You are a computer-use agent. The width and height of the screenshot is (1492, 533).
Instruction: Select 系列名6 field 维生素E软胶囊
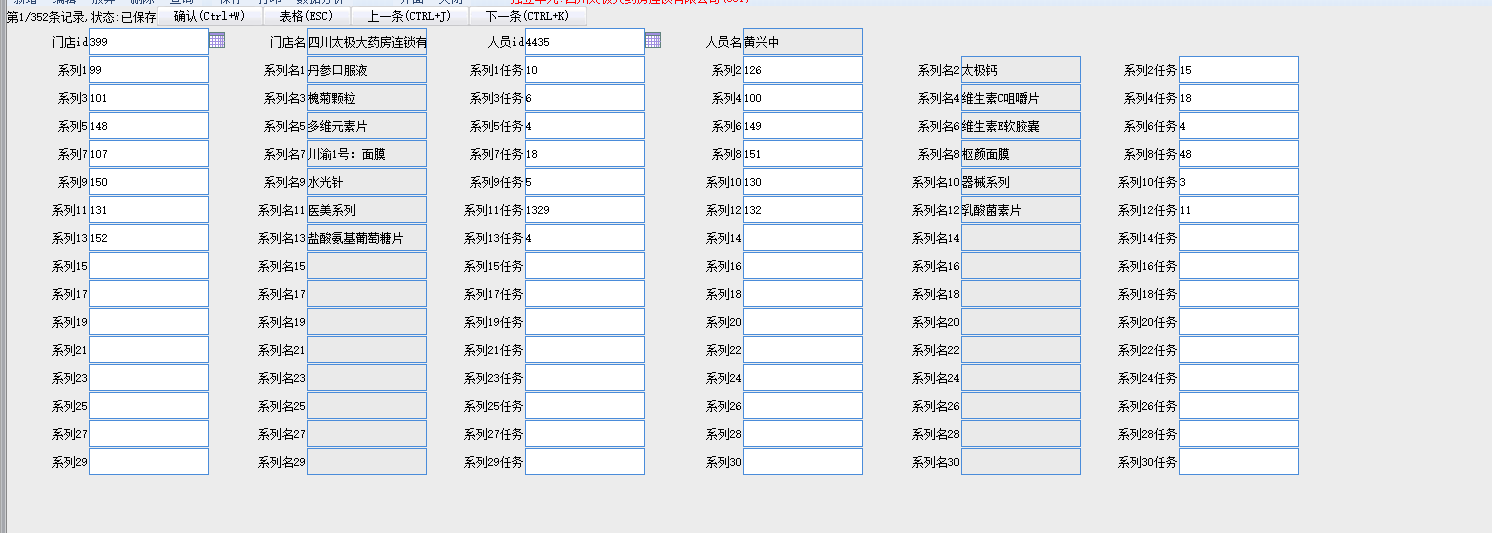coord(1021,126)
